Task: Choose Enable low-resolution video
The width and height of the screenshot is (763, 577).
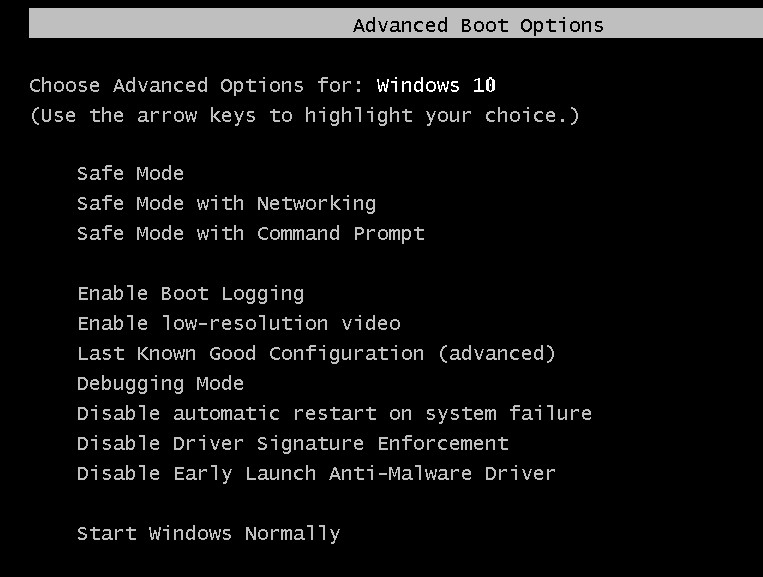Action: [x=238, y=324]
